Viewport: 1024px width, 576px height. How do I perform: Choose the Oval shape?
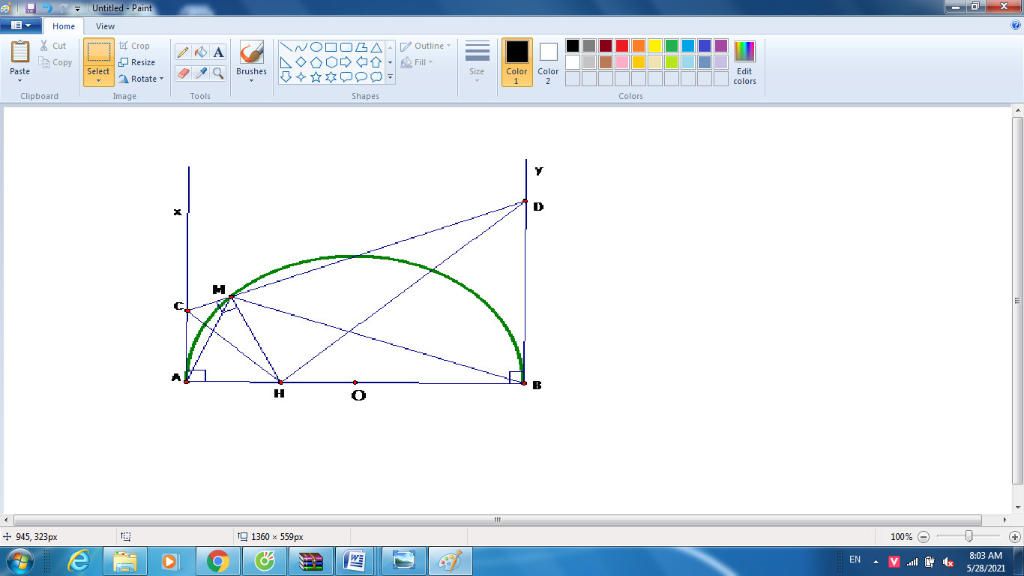coord(315,47)
